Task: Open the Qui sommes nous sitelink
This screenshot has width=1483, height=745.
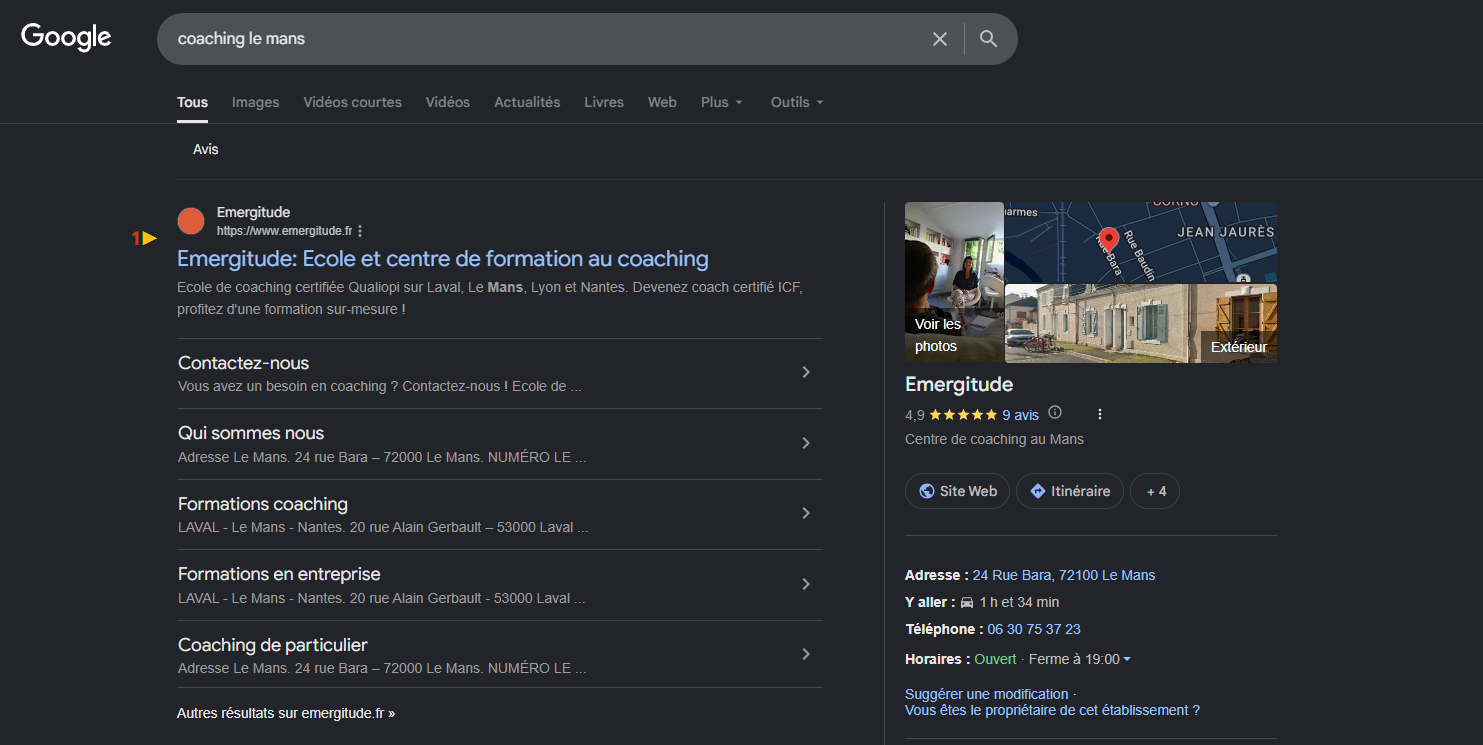Action: tap(251, 433)
